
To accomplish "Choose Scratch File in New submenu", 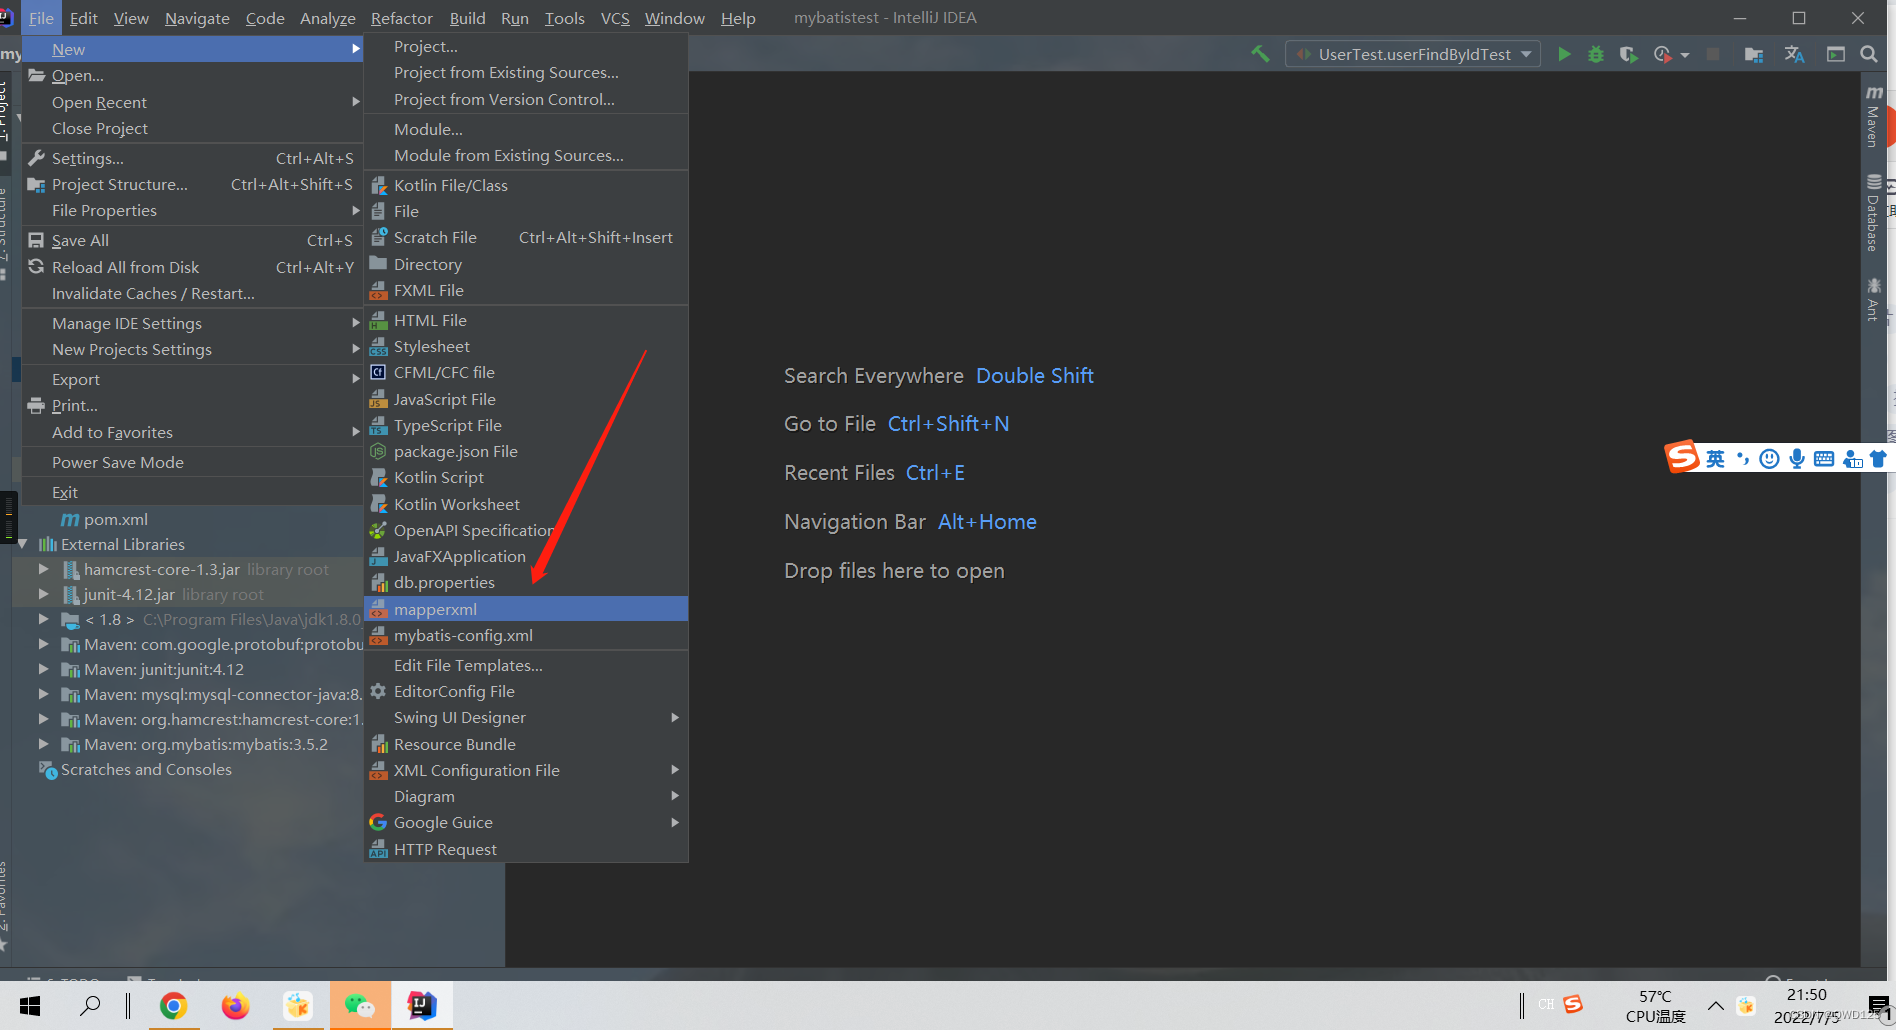I will tap(526, 237).
